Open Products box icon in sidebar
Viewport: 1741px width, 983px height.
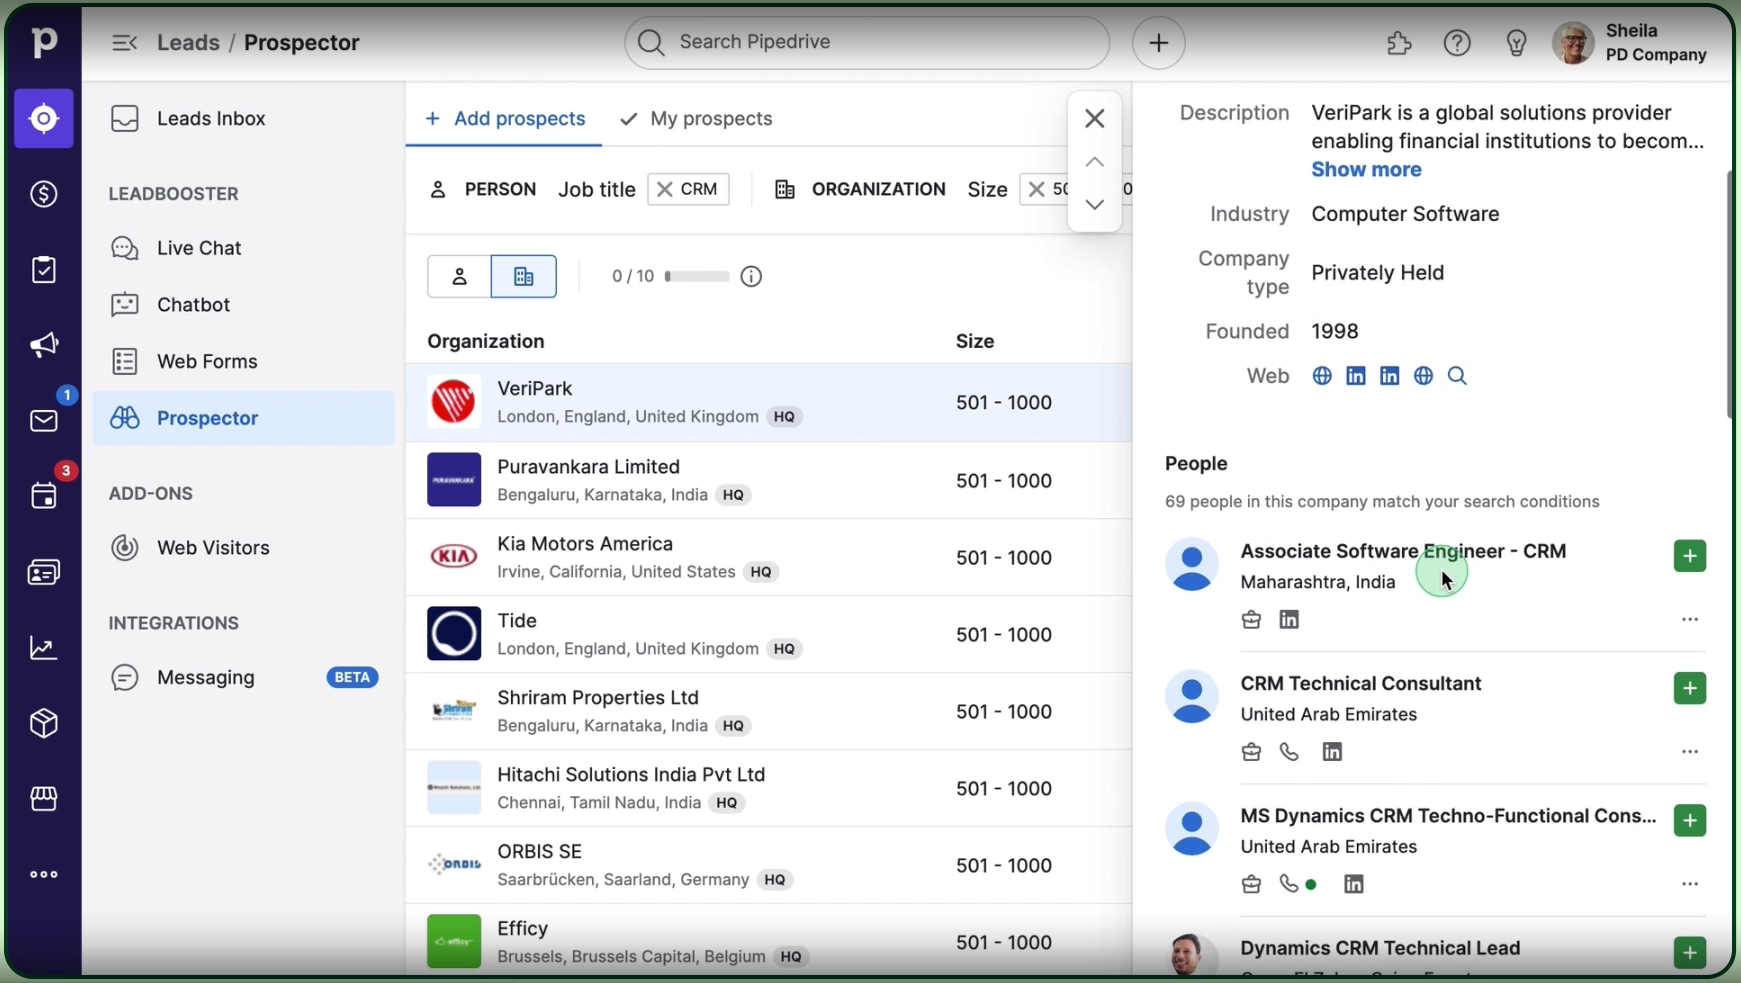click(x=44, y=723)
